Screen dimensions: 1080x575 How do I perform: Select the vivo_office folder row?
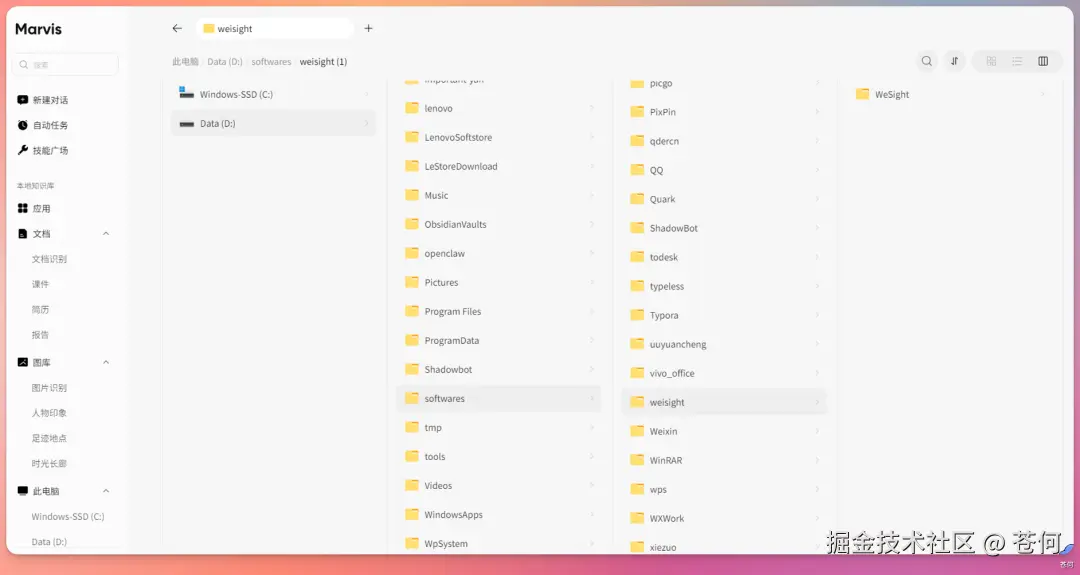click(724, 373)
